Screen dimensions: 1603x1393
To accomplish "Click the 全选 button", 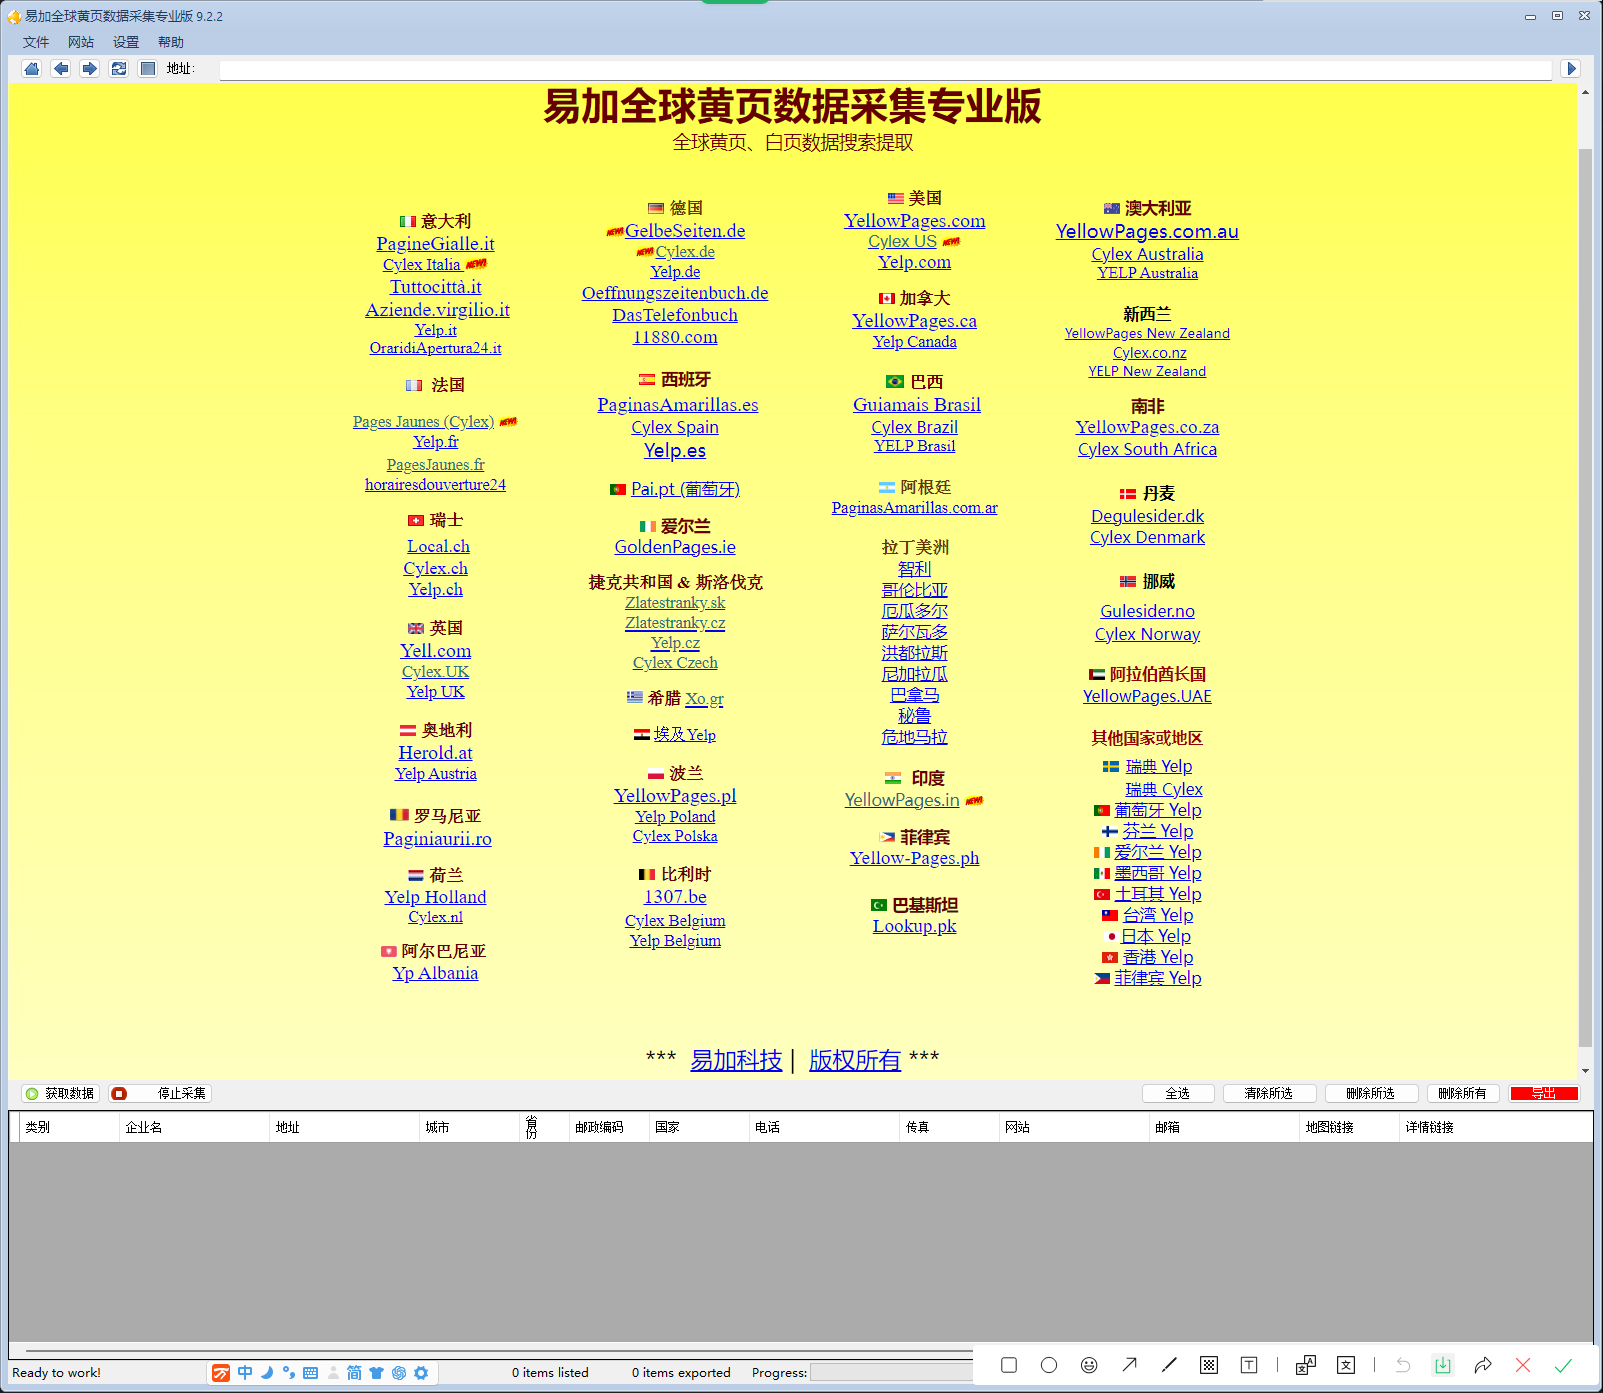I will [1178, 1093].
